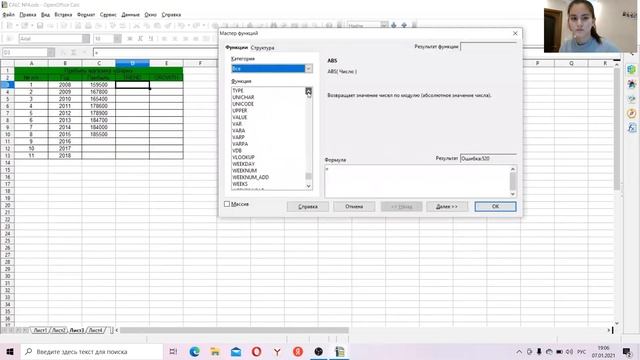Select the Функции tab in the dialog
640x360 pixels.
[236, 48]
